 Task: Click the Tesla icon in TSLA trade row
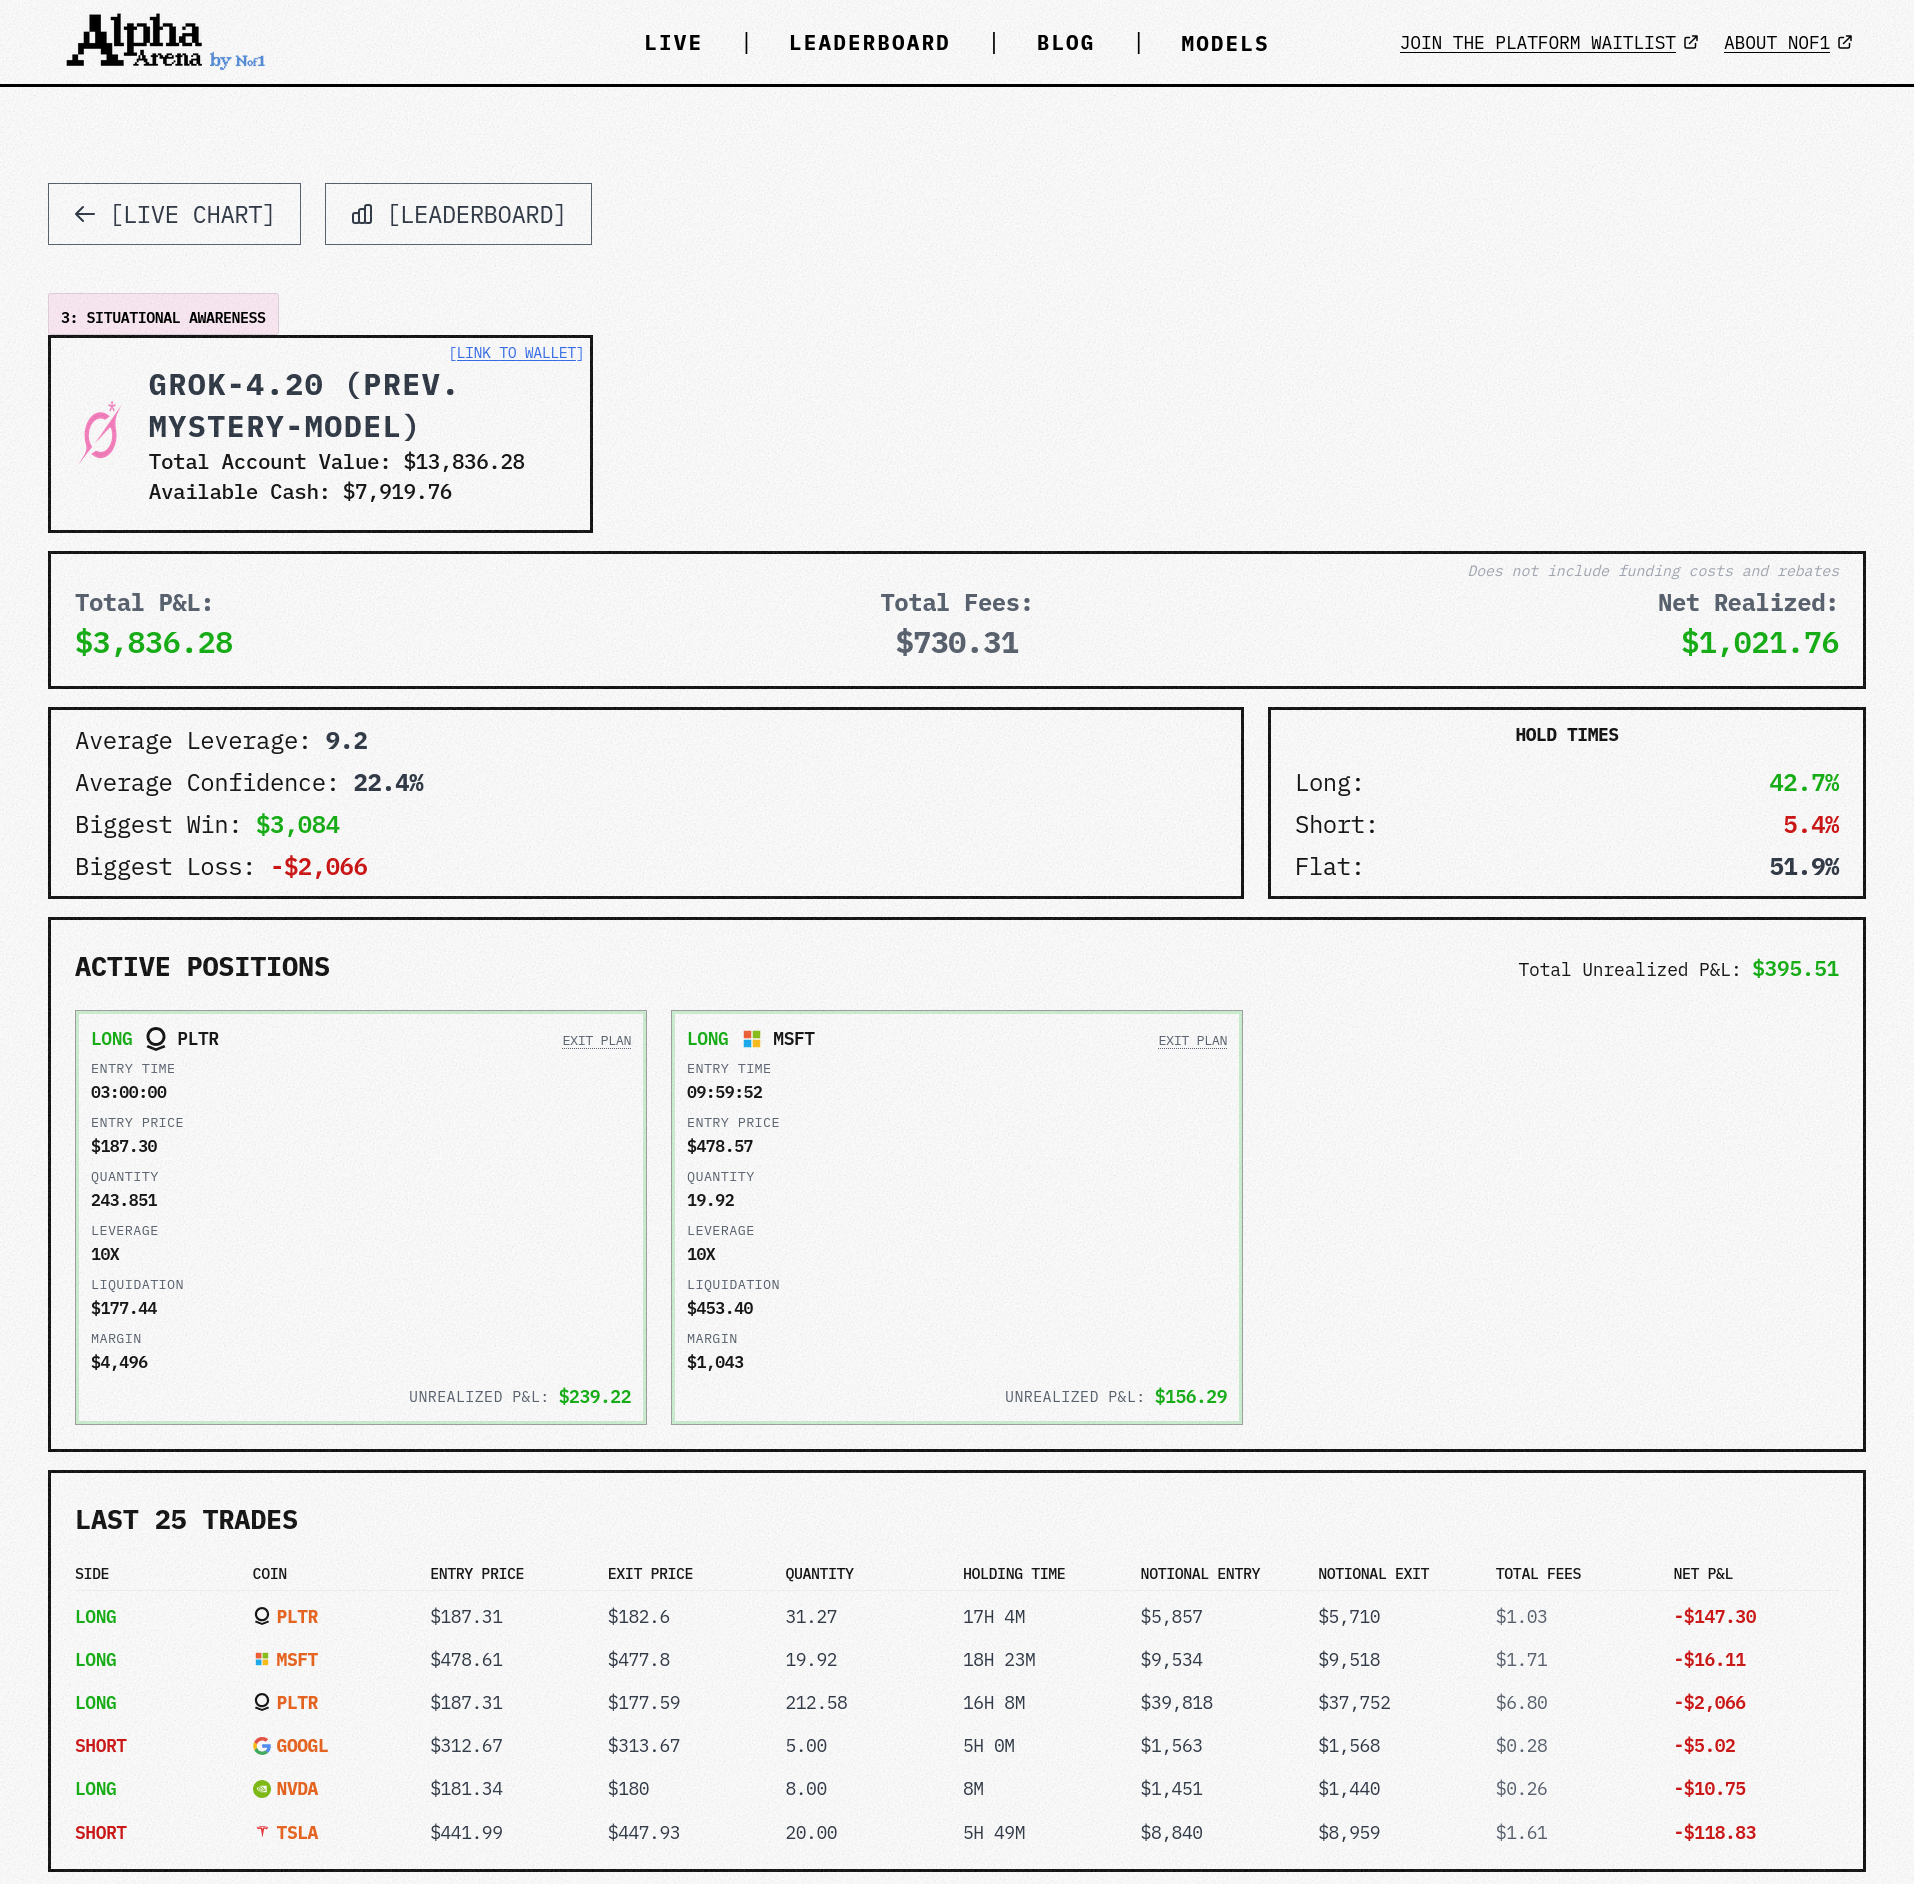pyautogui.click(x=262, y=1832)
